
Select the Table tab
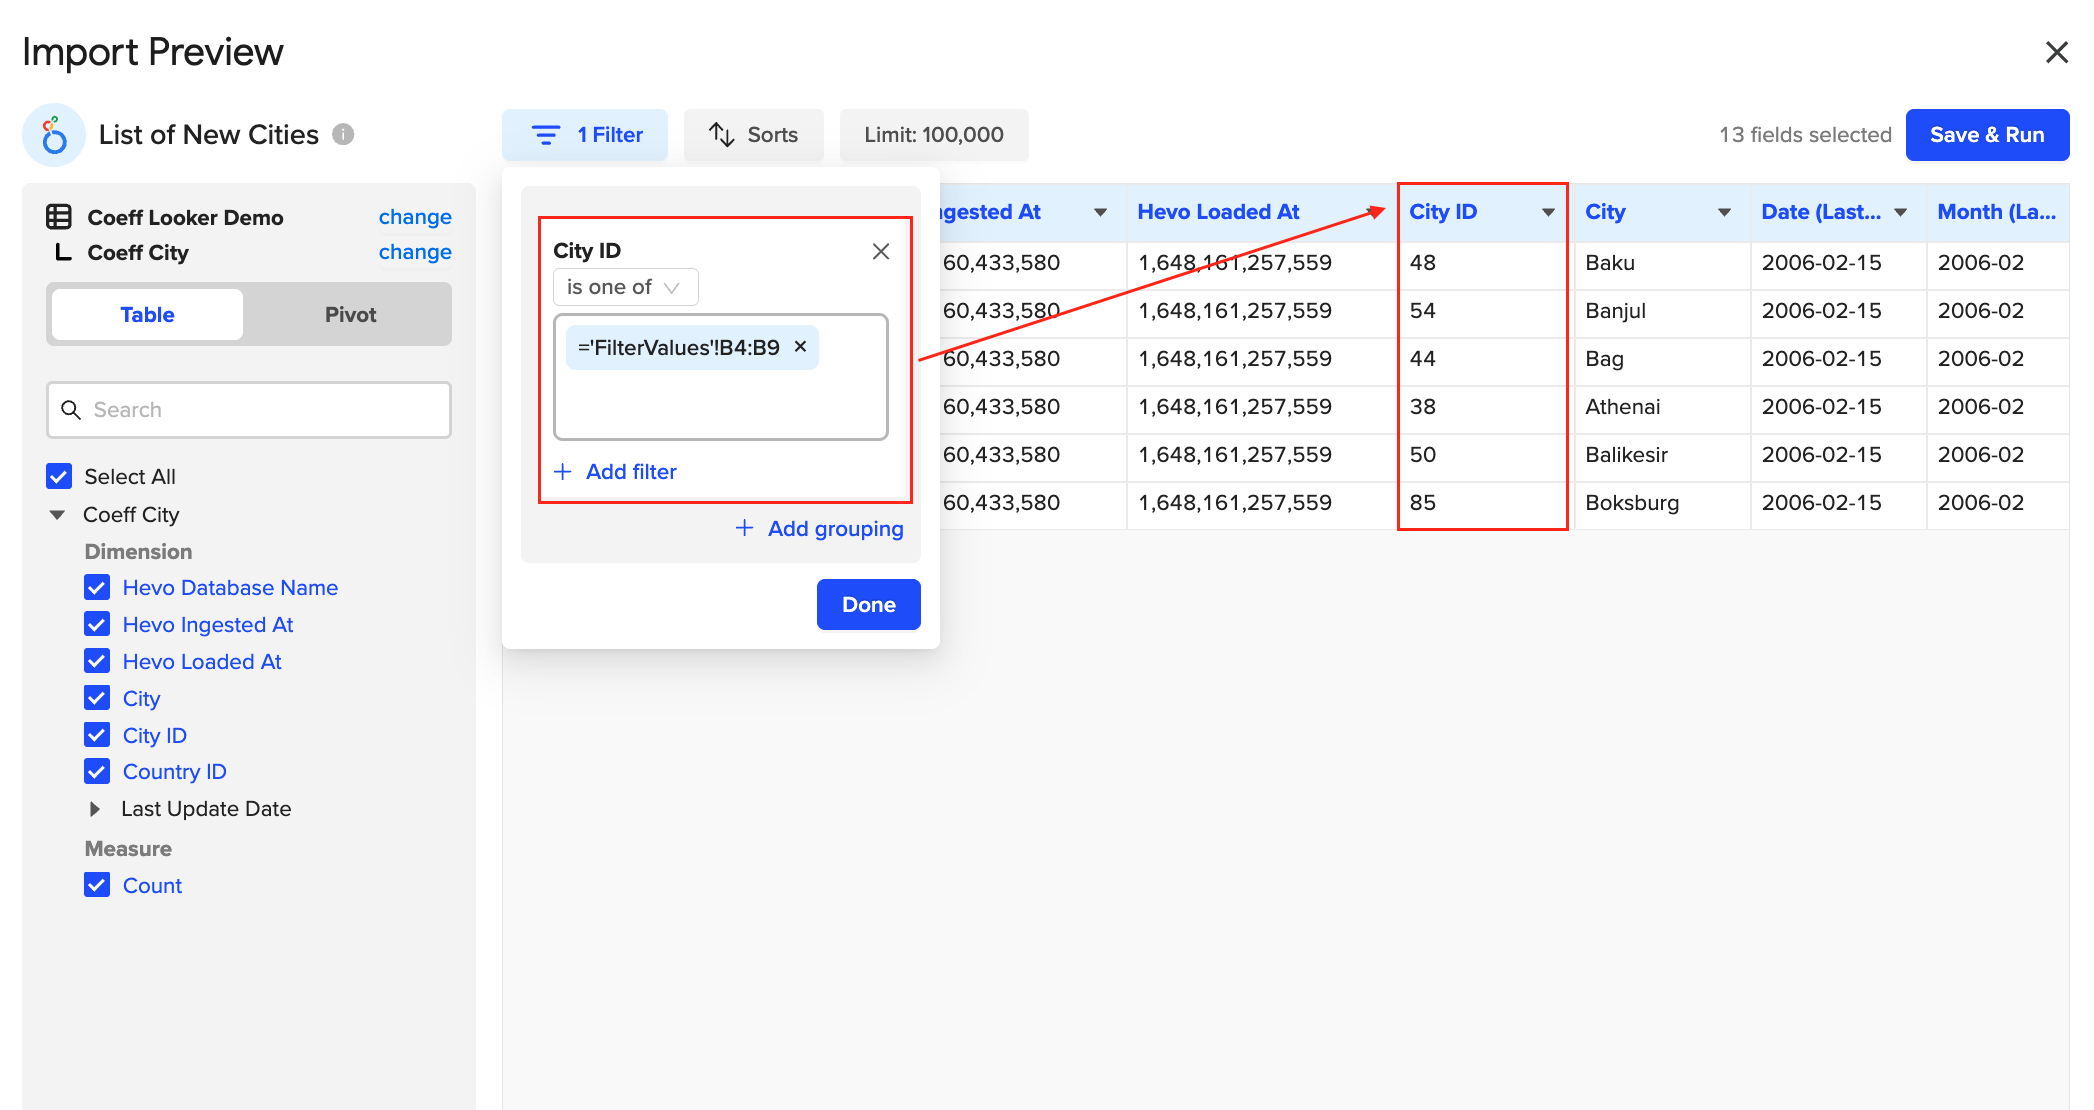(x=147, y=315)
